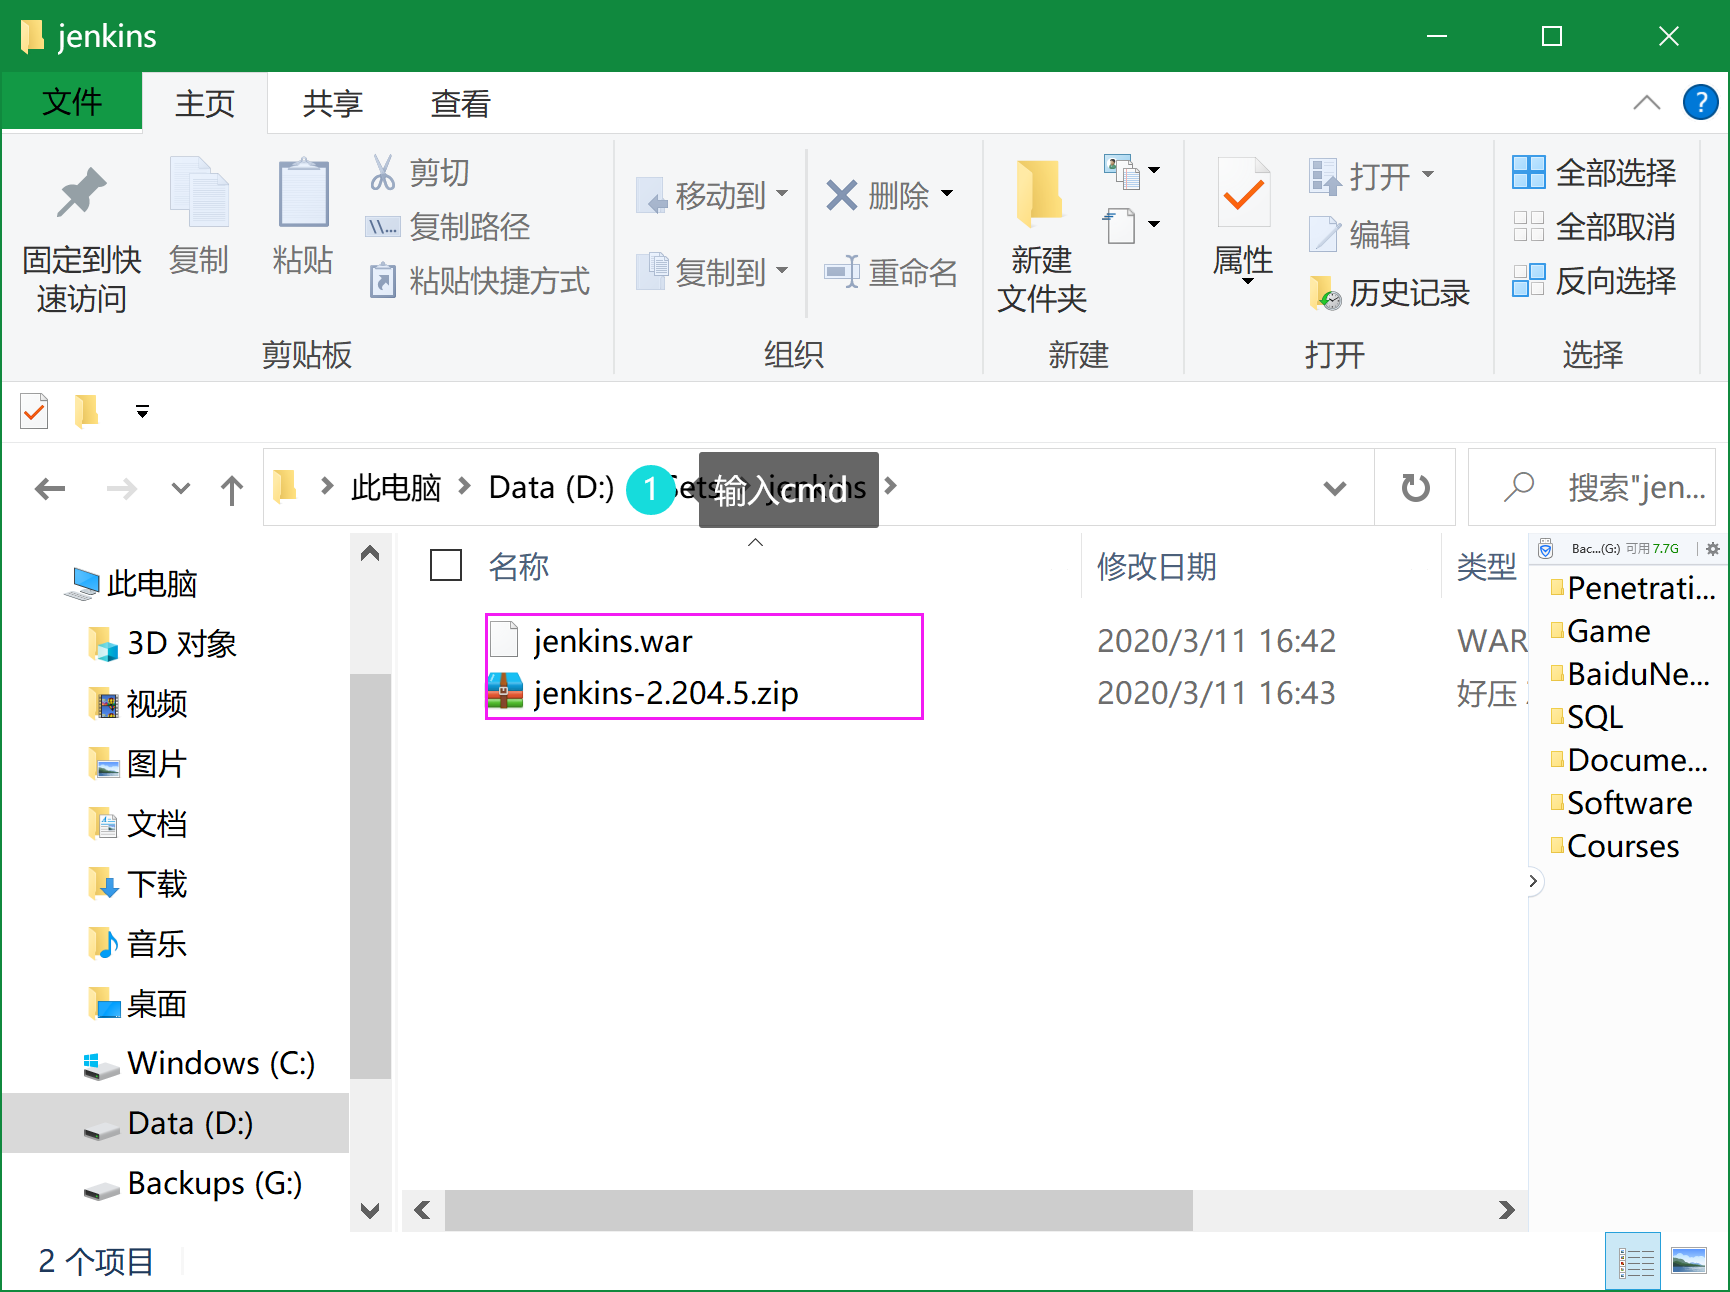Click the Software folder in side widget
Screen dimensions: 1730x1292
pos(1629,803)
